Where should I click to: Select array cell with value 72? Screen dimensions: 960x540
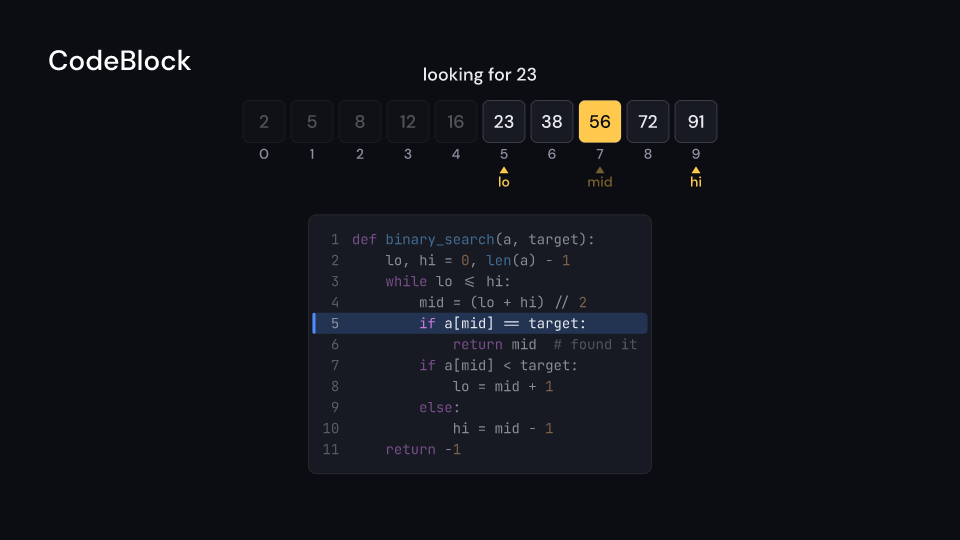[648, 122]
